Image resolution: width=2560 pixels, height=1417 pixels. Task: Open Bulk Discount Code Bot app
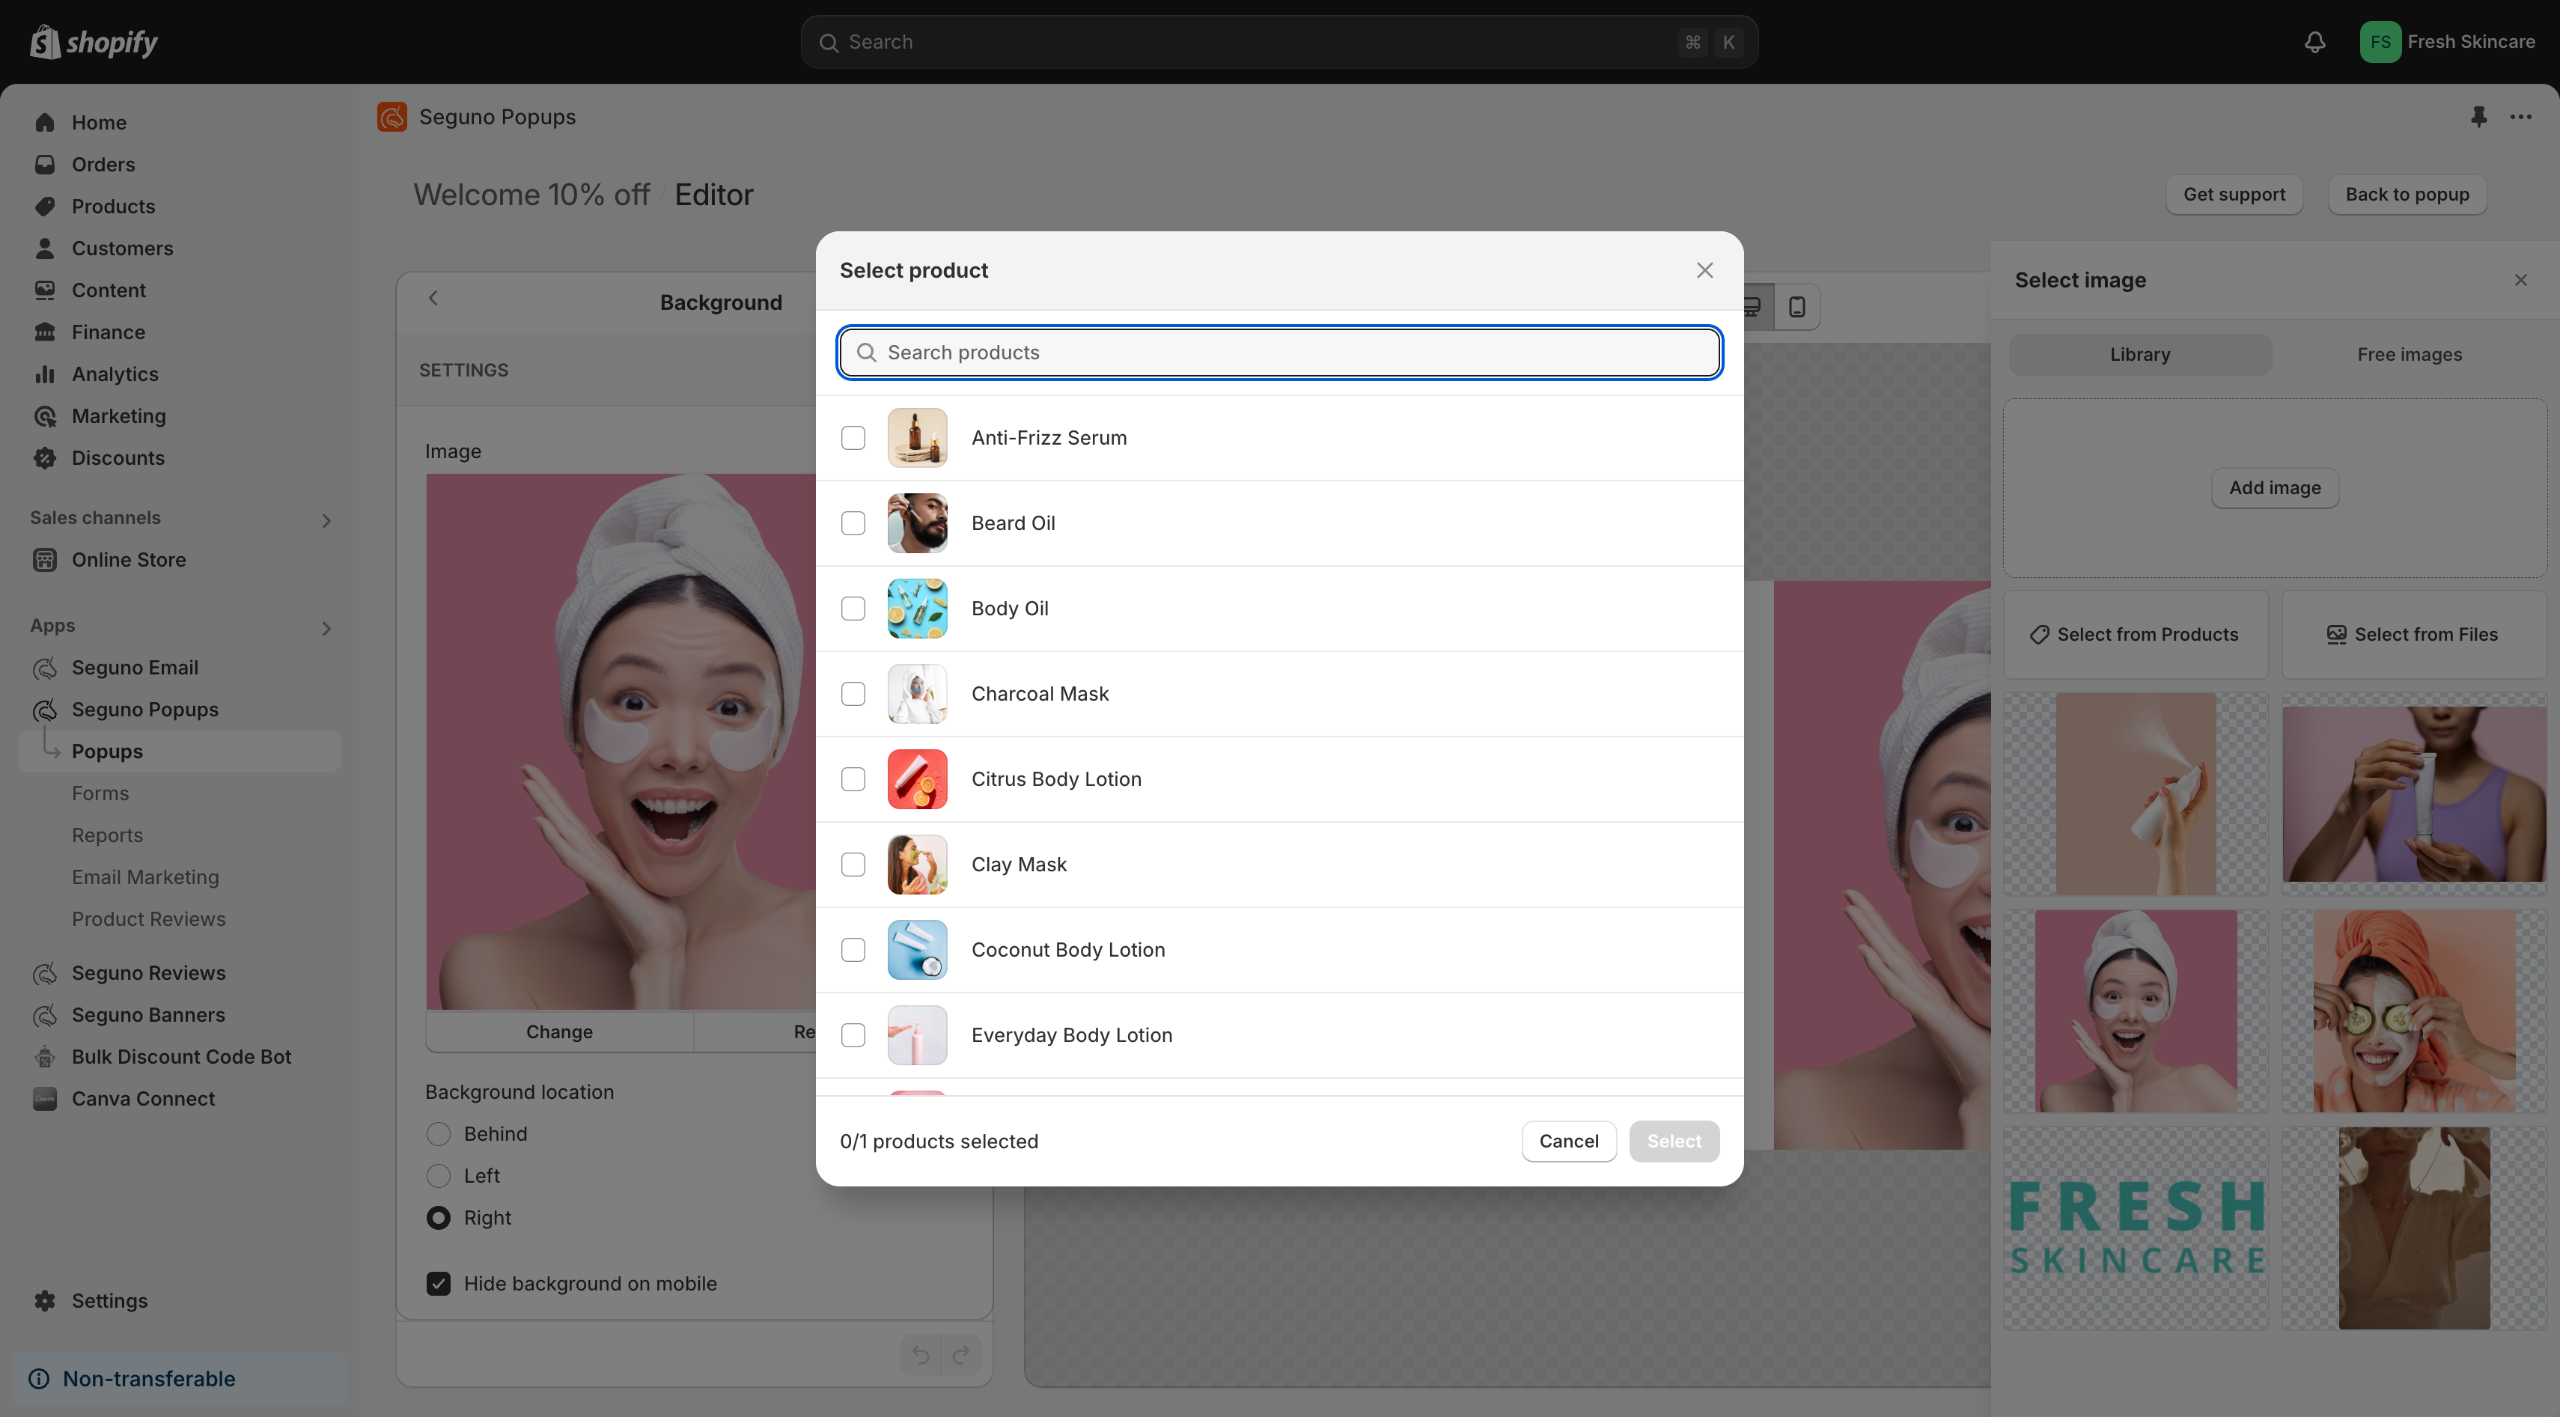pos(181,1057)
